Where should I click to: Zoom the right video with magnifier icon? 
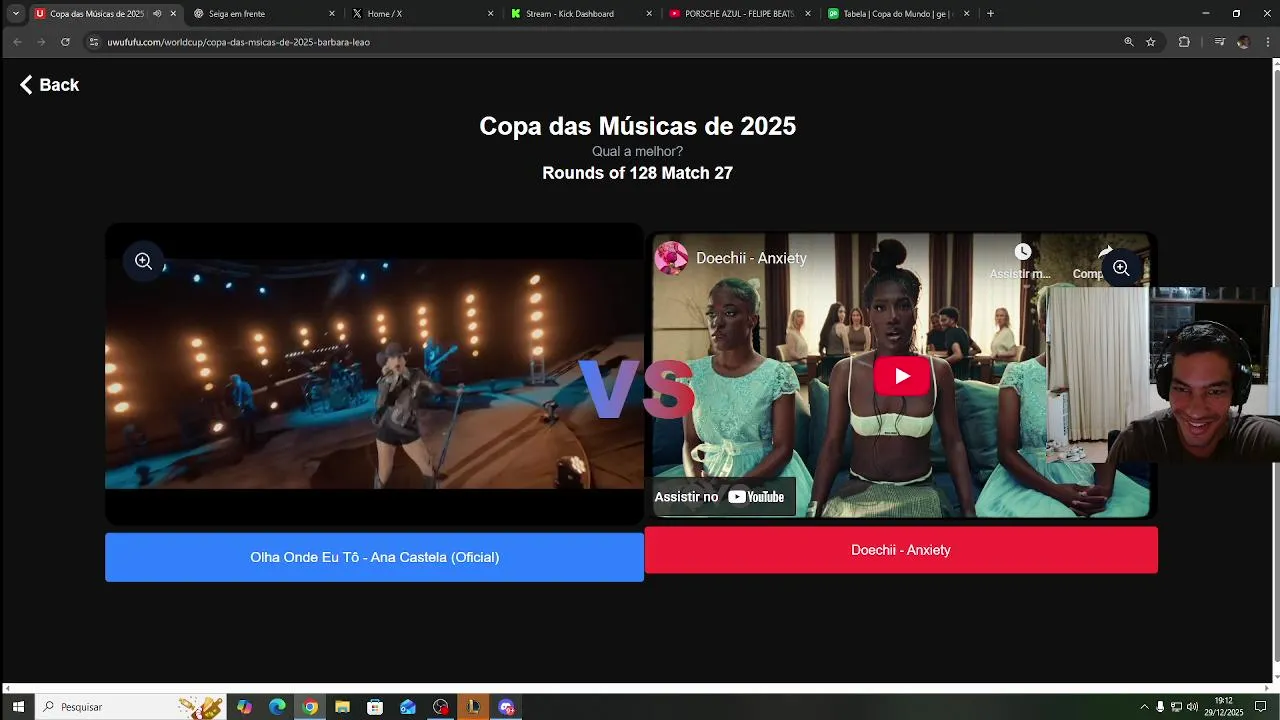1121,268
